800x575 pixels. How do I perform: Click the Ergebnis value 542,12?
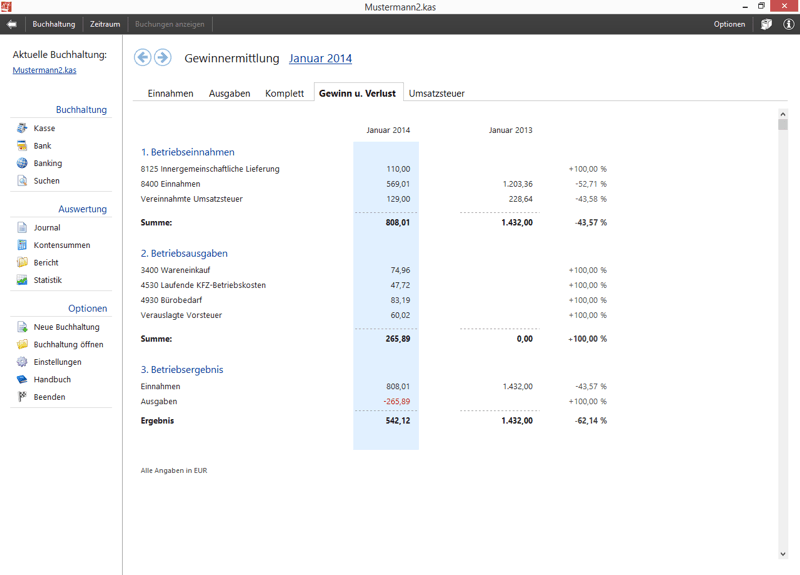point(397,420)
